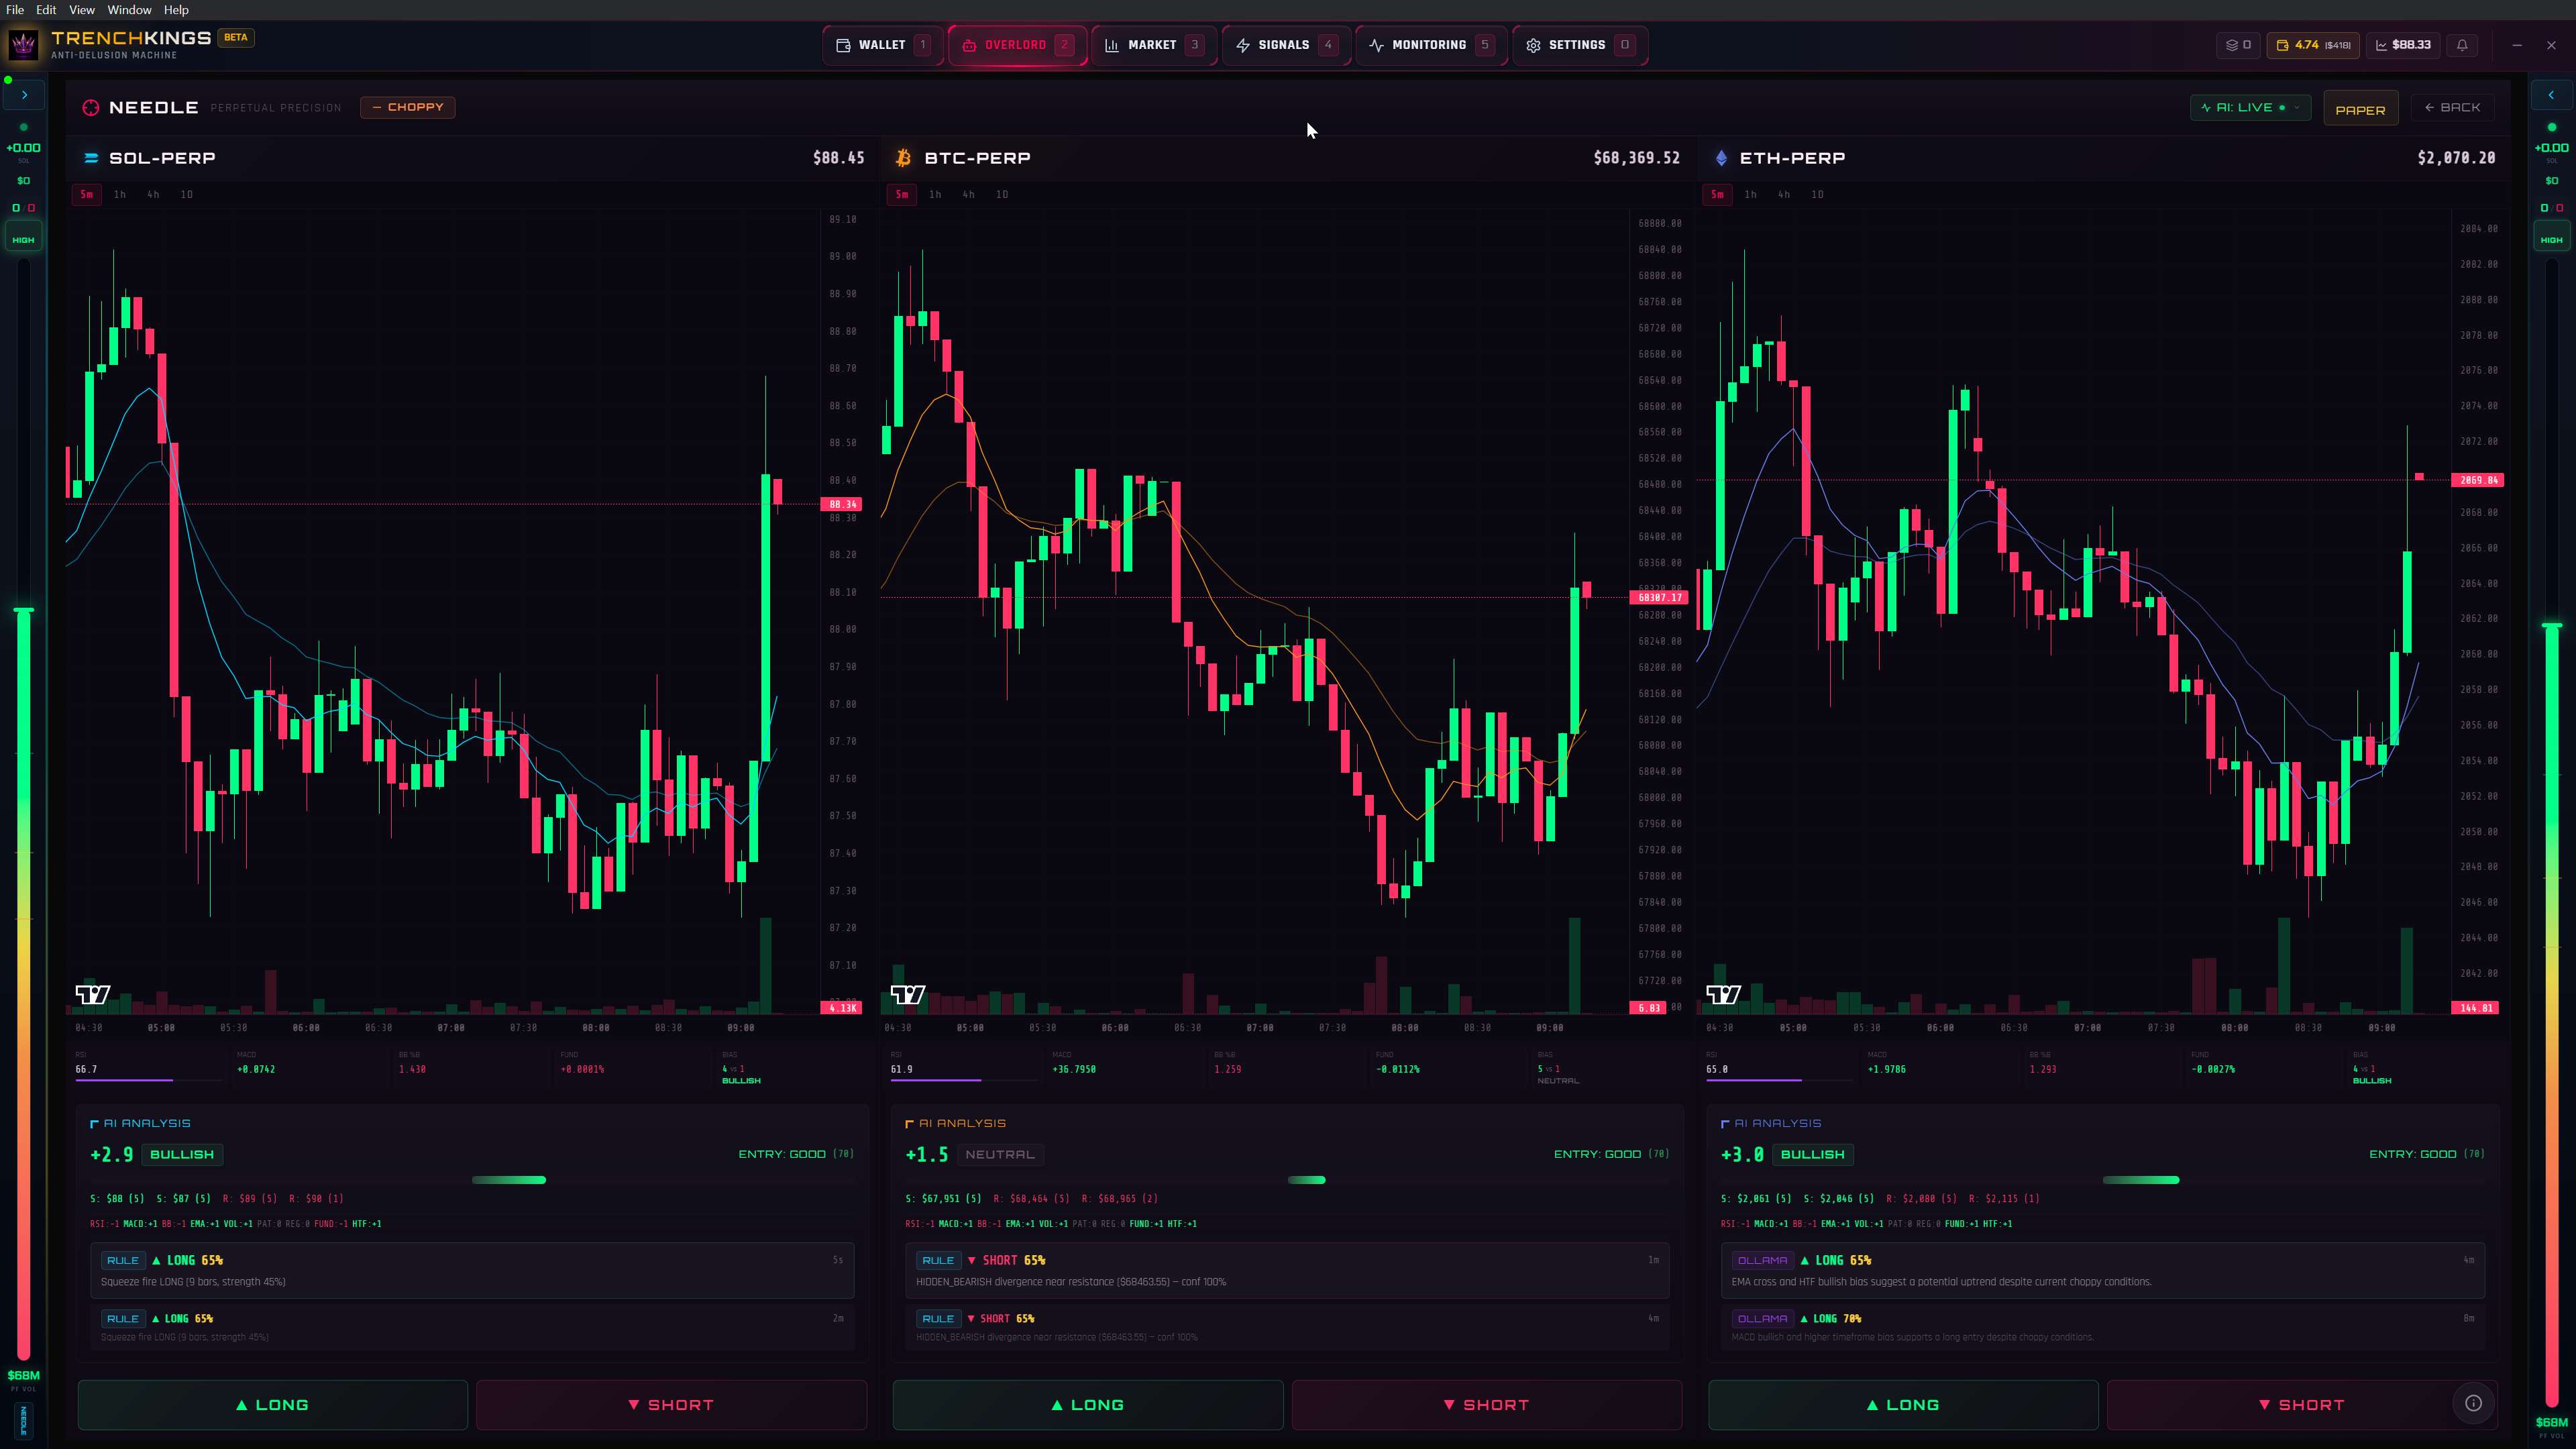Open the Market bar-chart icon
Viewport: 2576px width, 1449px height.
1112,45
